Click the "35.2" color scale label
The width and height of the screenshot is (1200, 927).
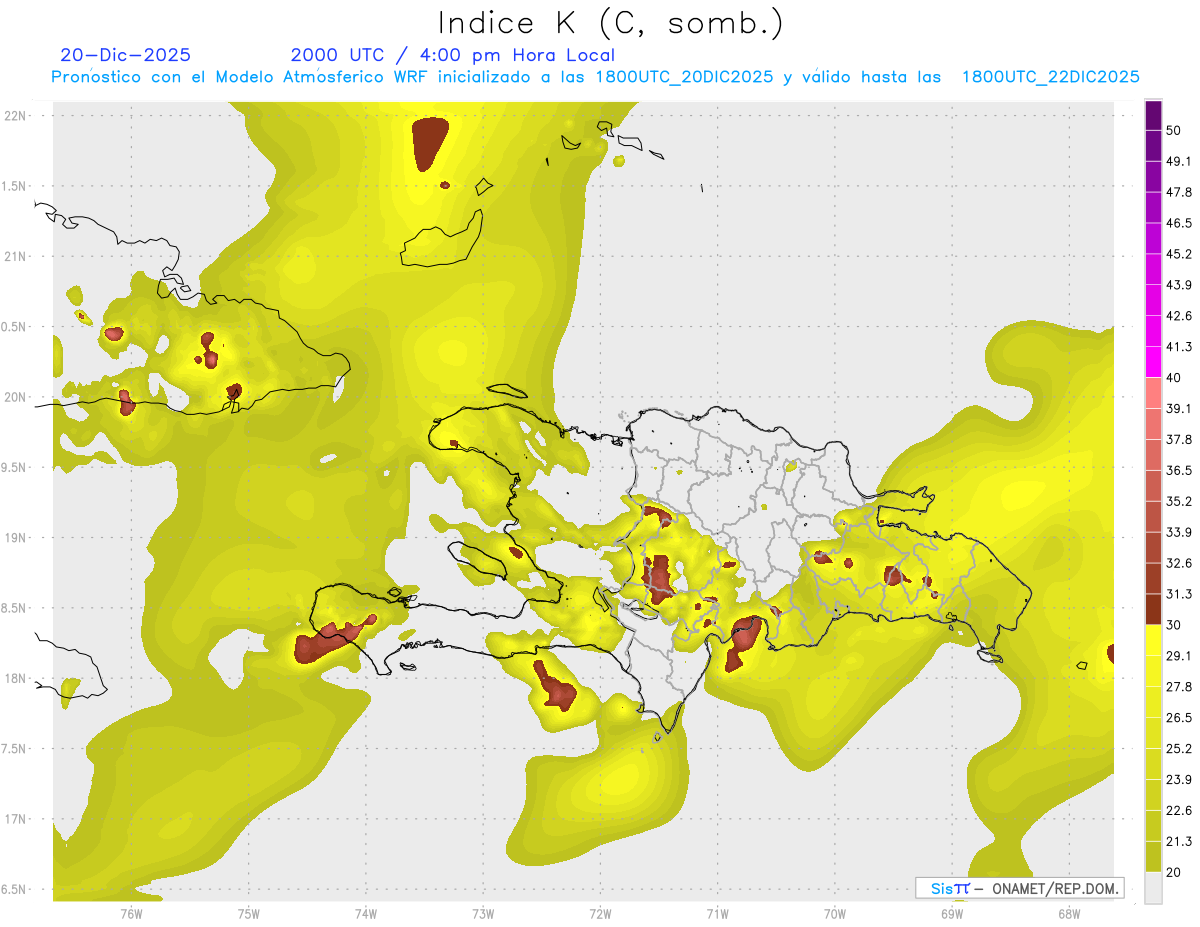coord(1179,501)
